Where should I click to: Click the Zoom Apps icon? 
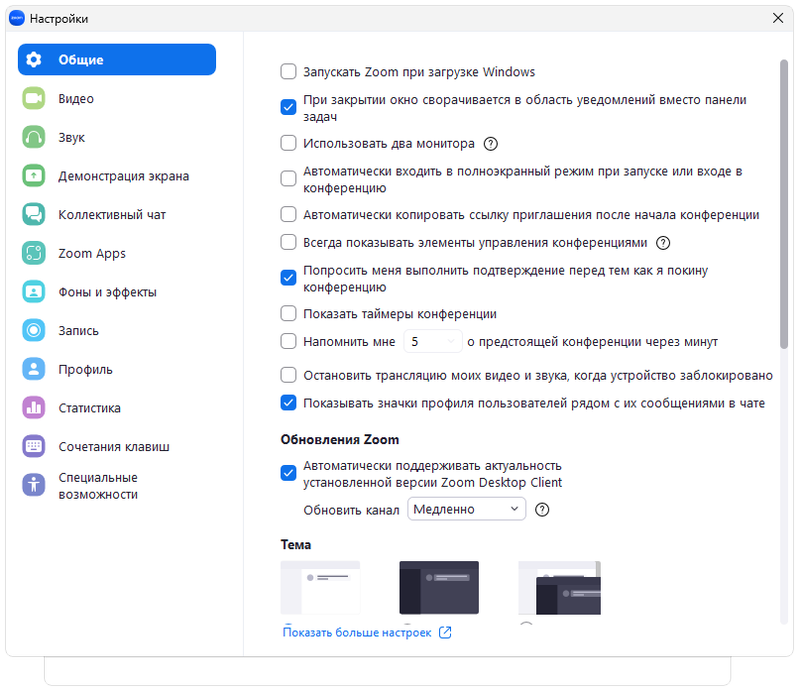click(34, 253)
